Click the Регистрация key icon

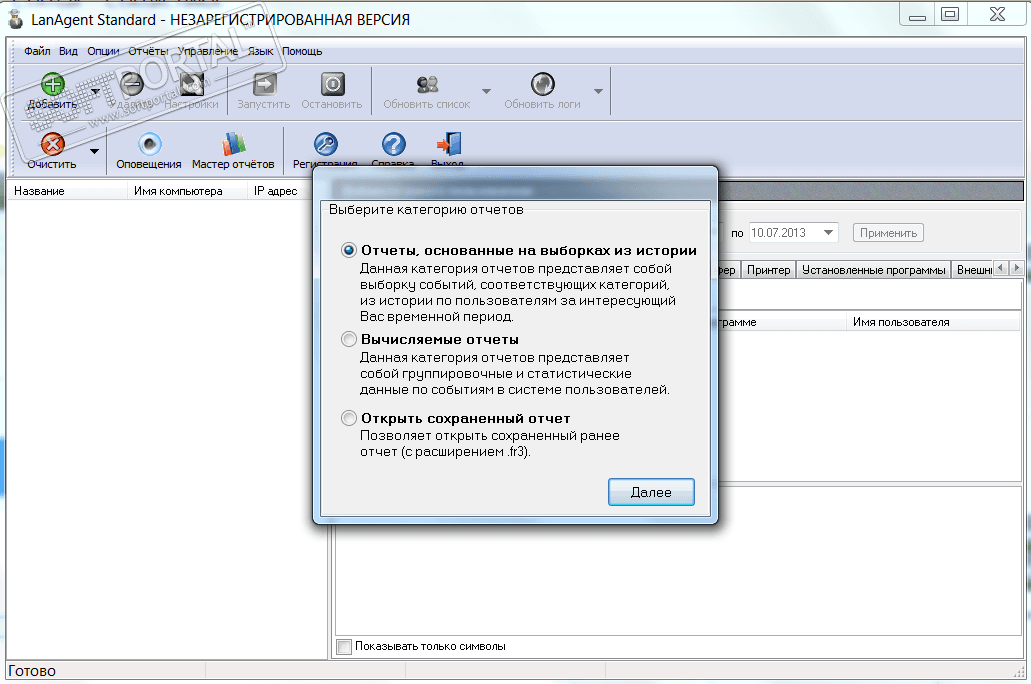pos(325,144)
